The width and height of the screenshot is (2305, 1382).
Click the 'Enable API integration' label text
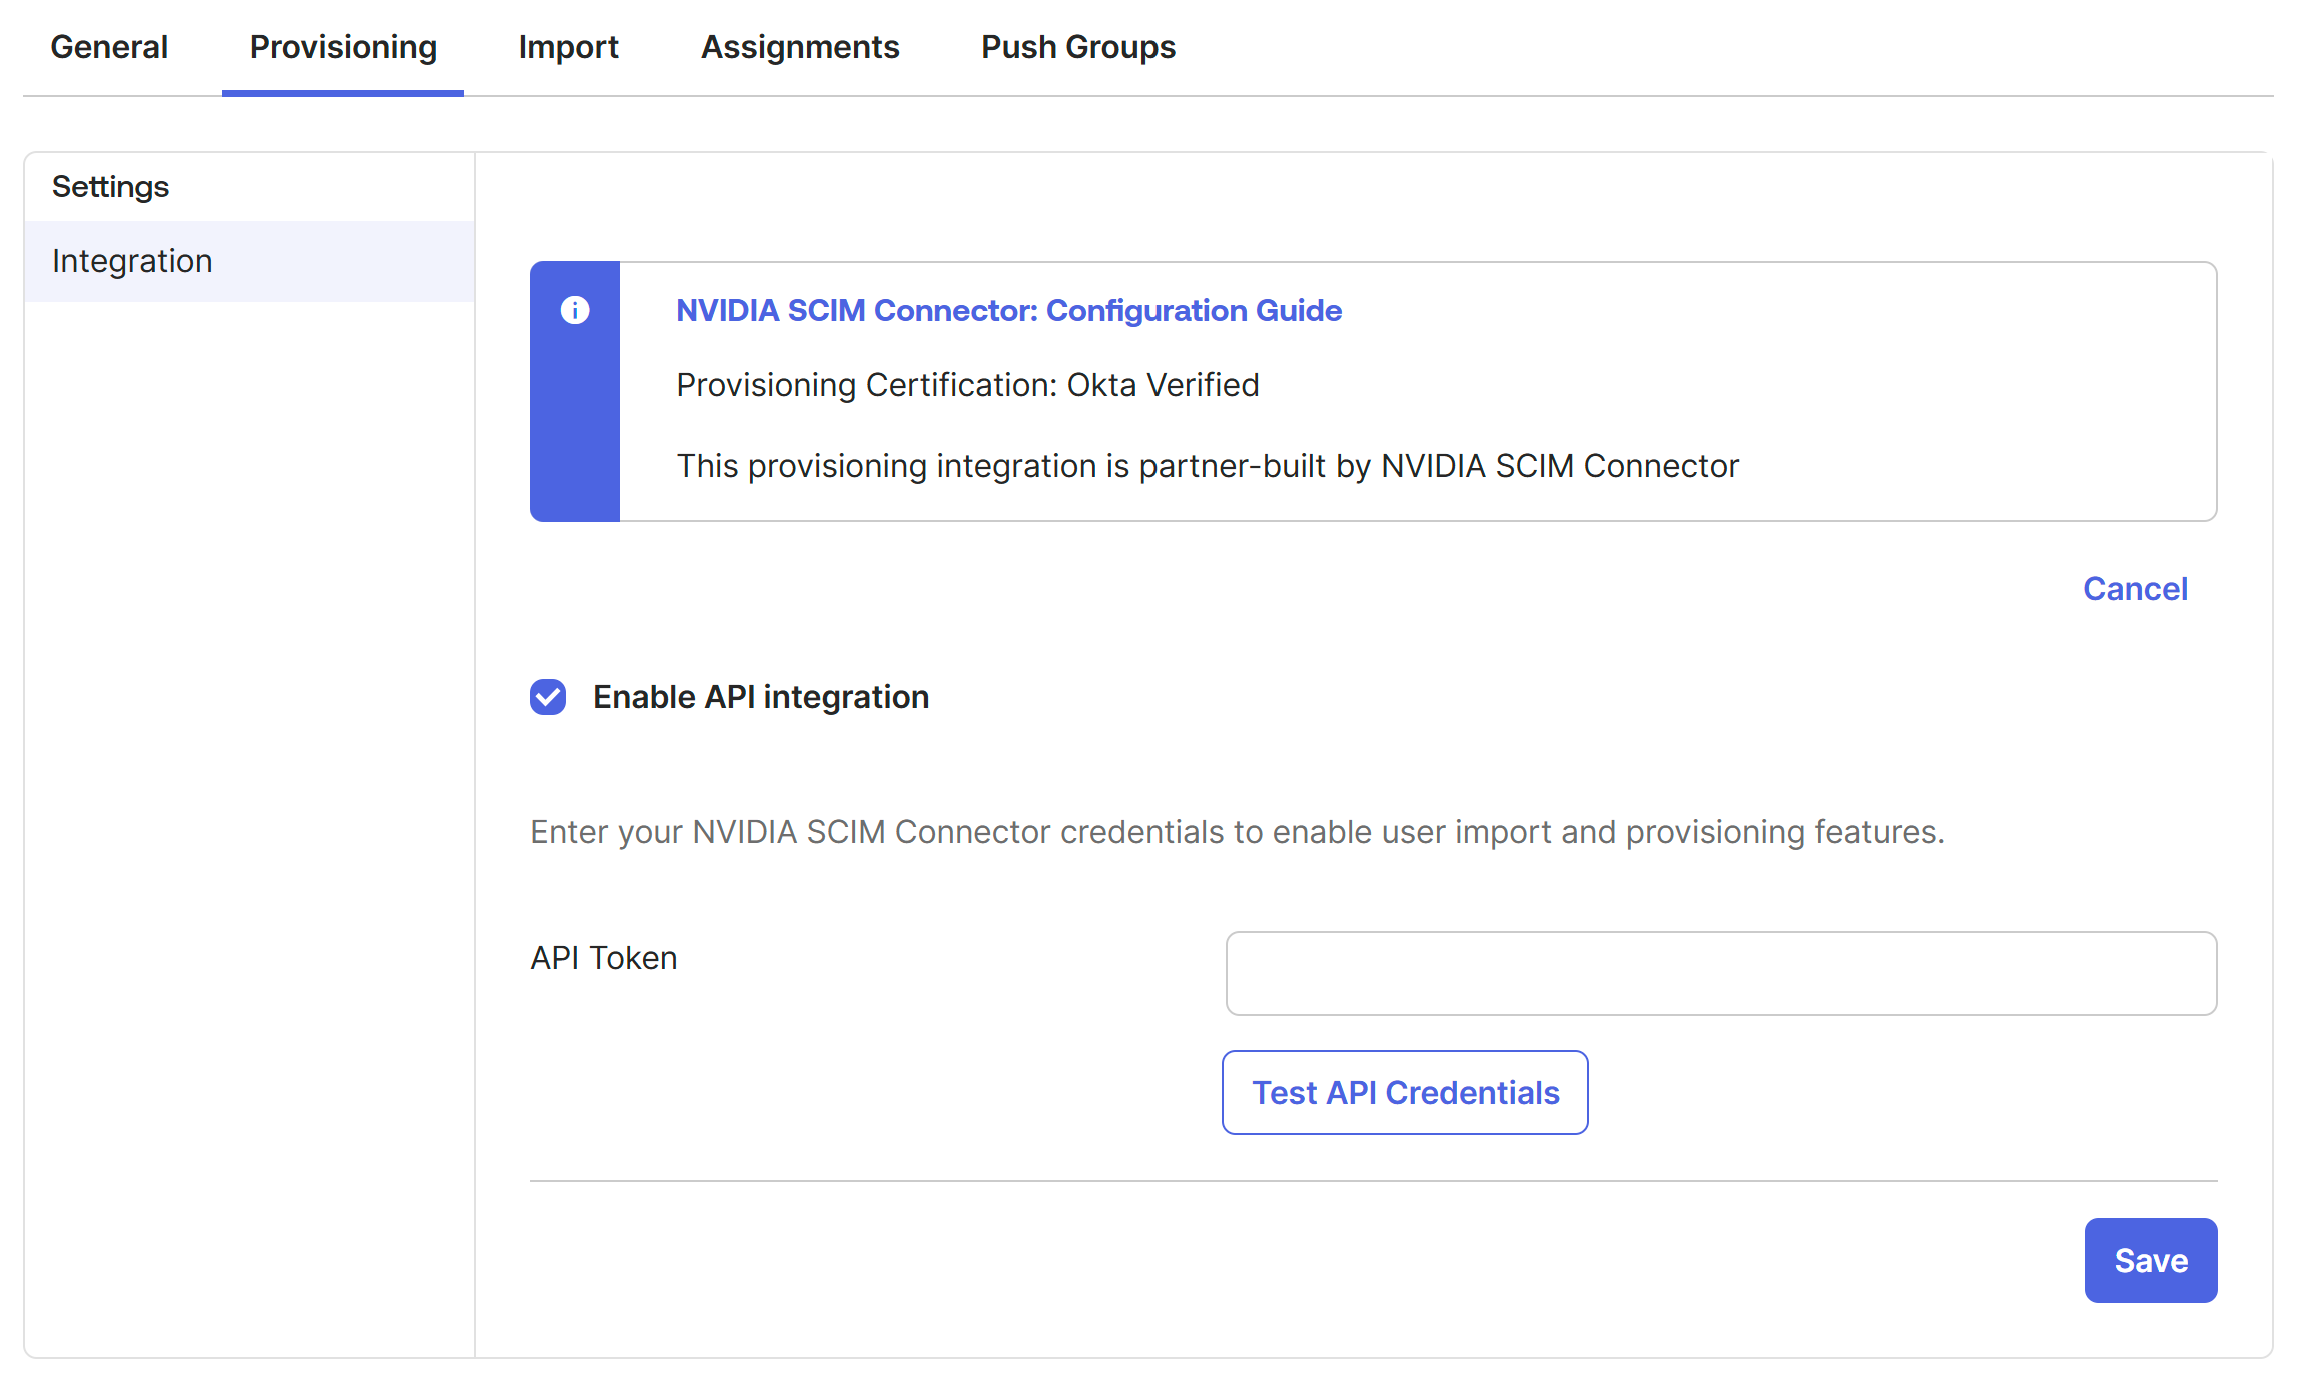pyautogui.click(x=760, y=697)
